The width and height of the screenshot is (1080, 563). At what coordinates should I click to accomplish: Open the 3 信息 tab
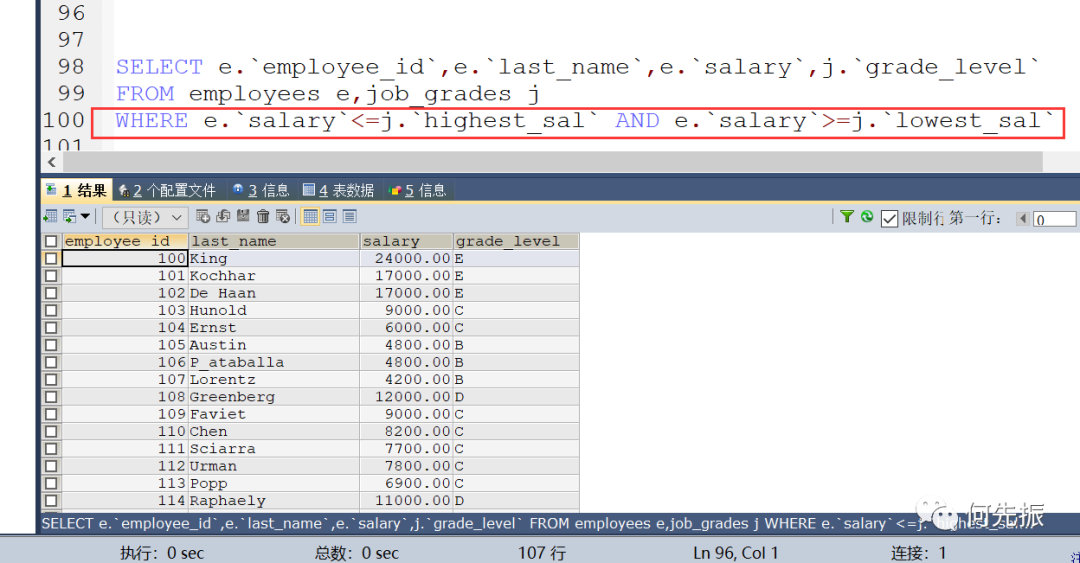coord(261,191)
